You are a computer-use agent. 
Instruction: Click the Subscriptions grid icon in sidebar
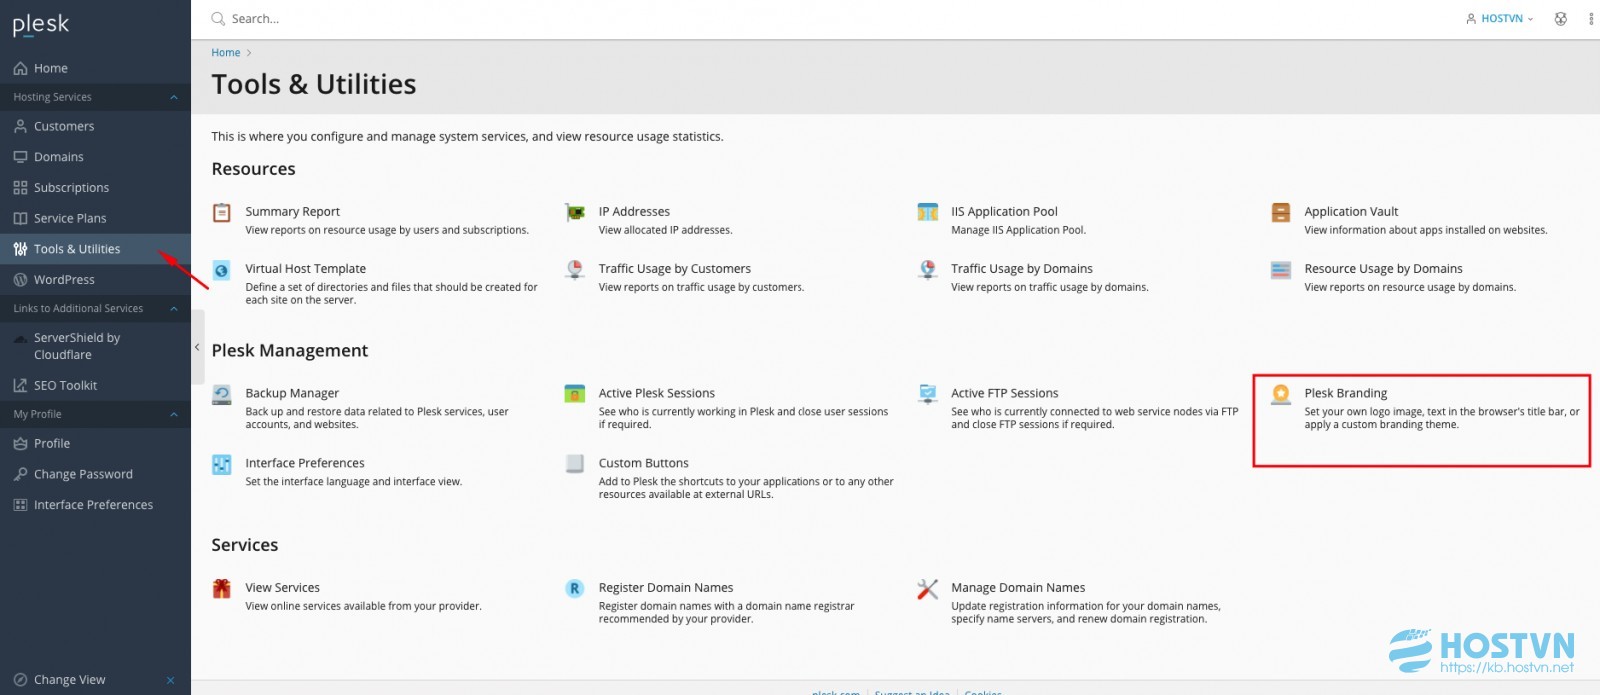pos(20,188)
